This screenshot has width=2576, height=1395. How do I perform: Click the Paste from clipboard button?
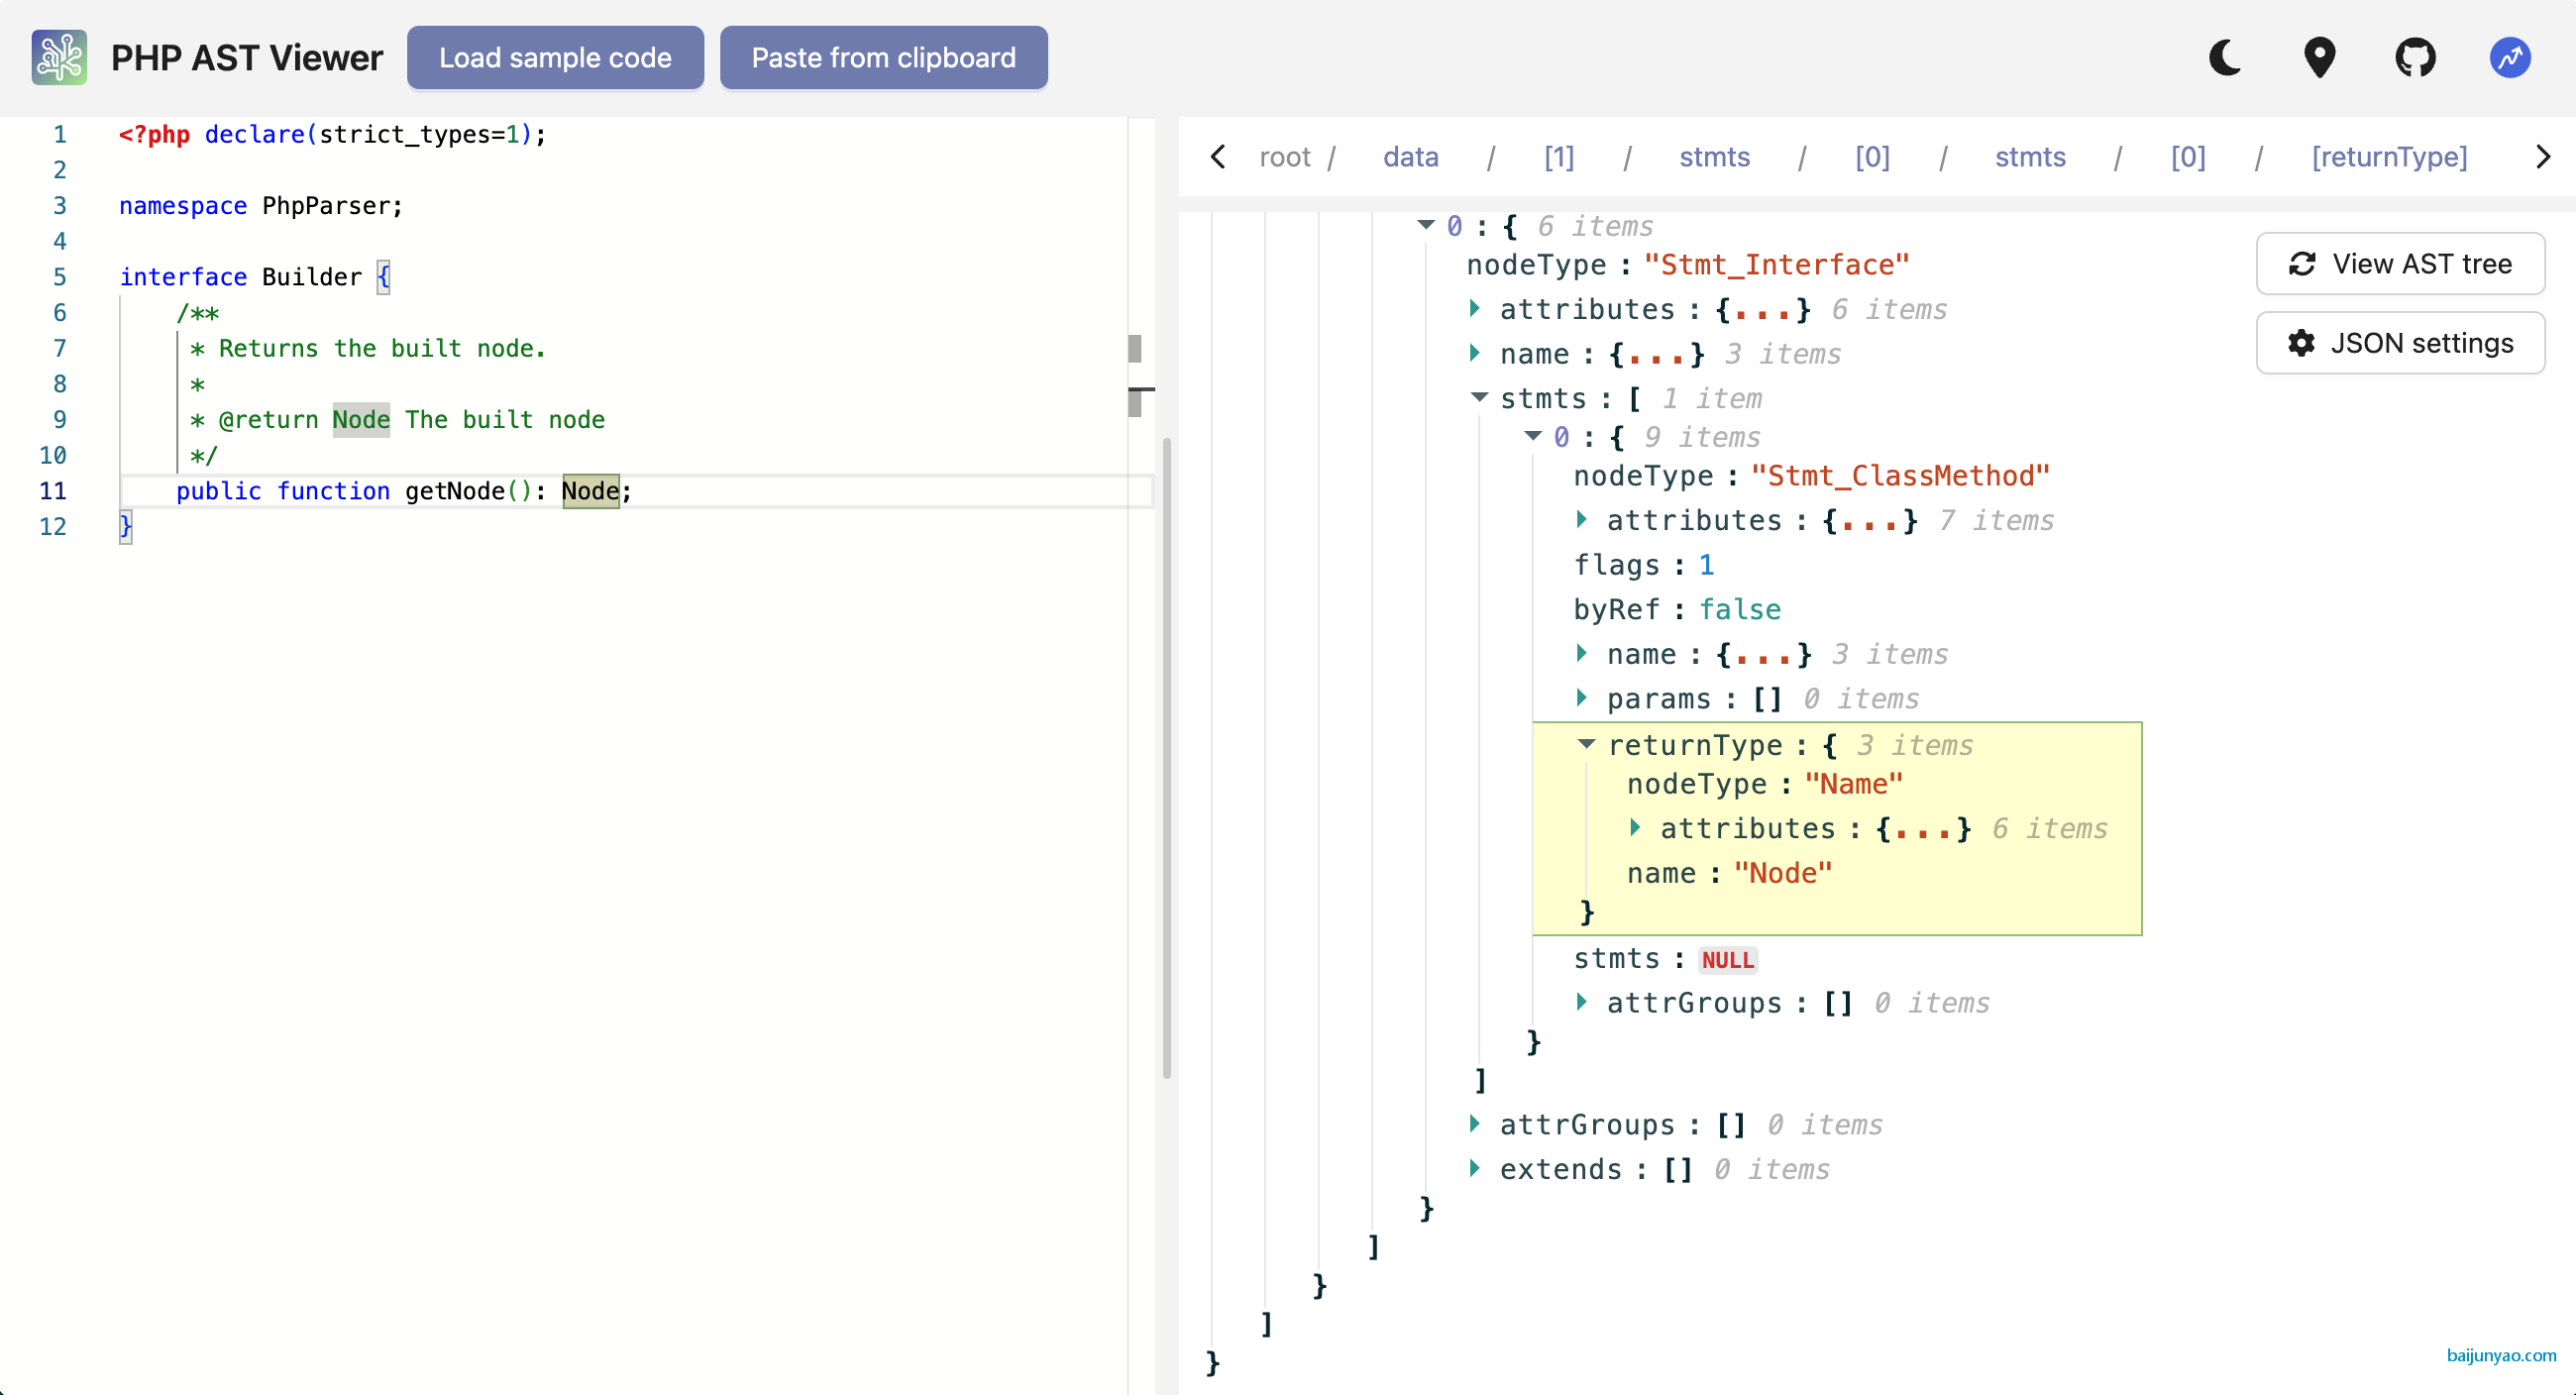click(x=882, y=57)
